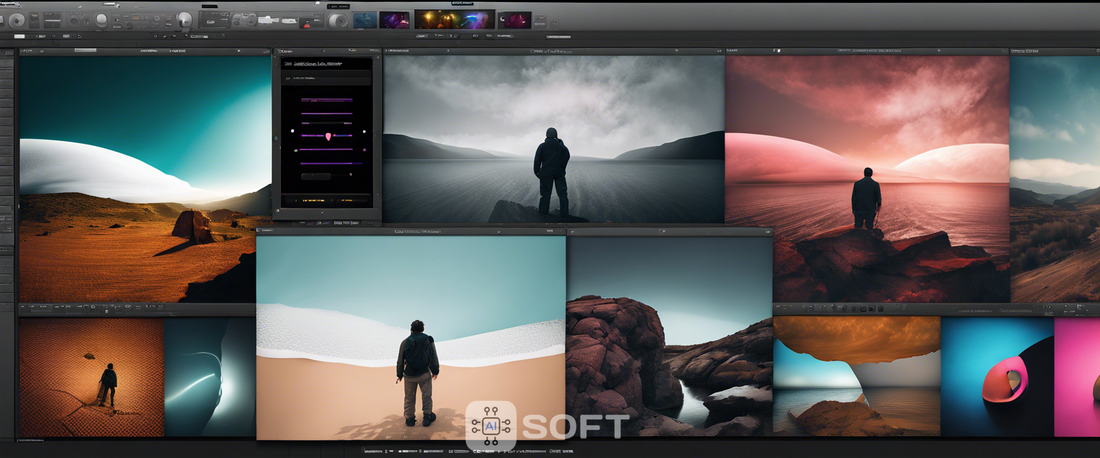Screen dimensions: 1100x458
Task: Click the top purple slider in the dark panel
Action: (326, 100)
